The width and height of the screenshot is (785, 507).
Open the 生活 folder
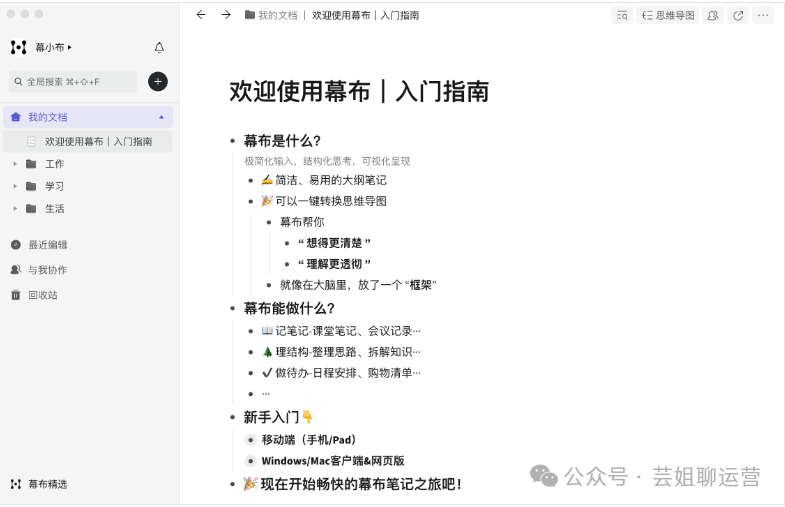[55, 209]
